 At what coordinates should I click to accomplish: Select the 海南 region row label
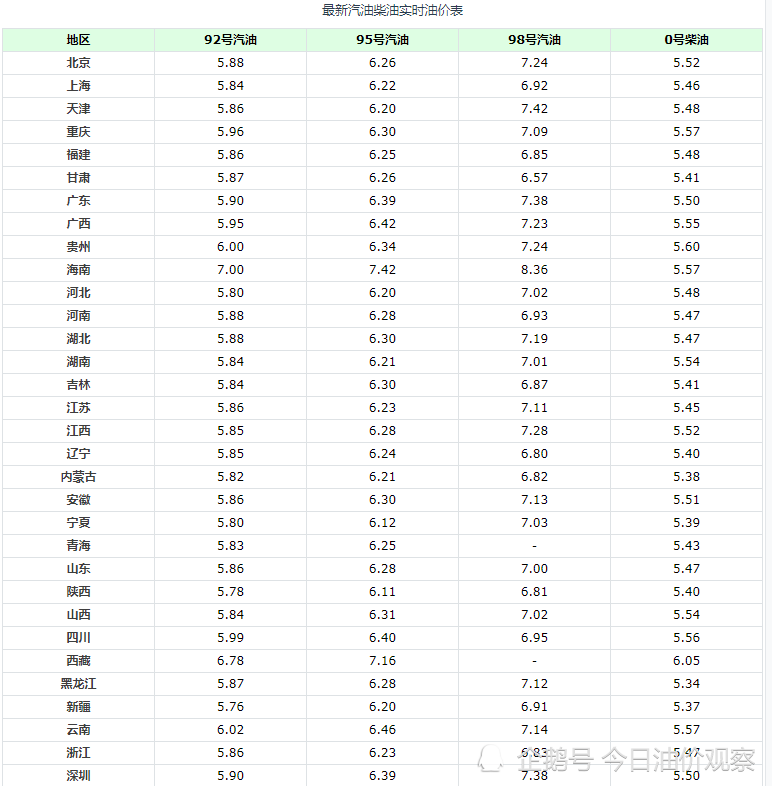click(x=78, y=270)
